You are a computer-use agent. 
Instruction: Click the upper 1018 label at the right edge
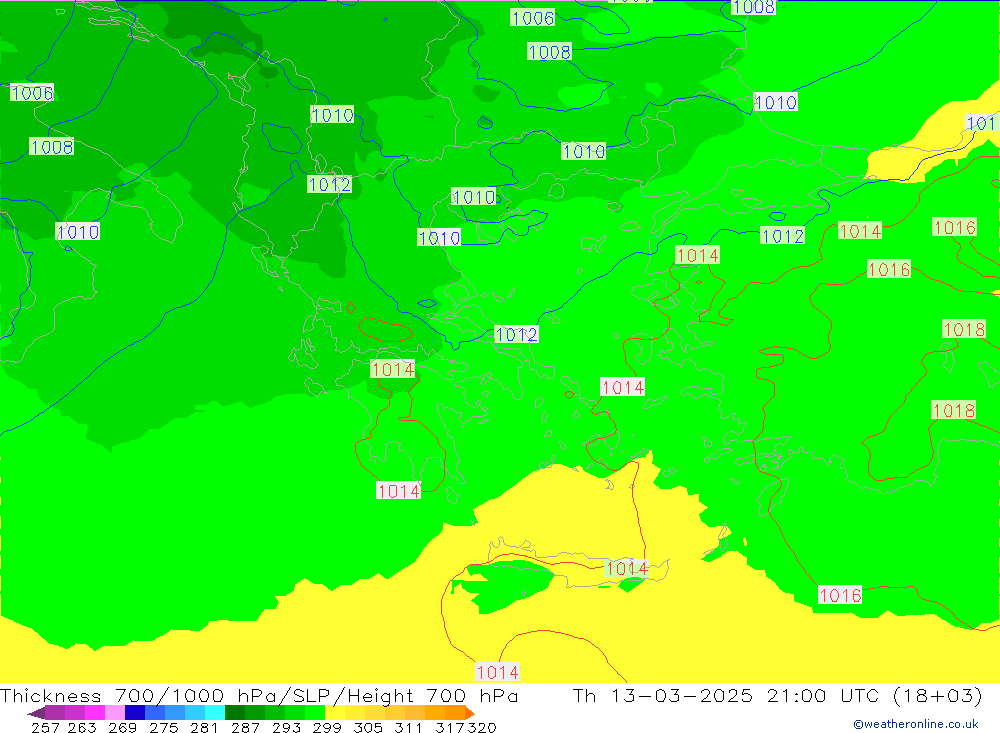pyautogui.click(x=964, y=329)
